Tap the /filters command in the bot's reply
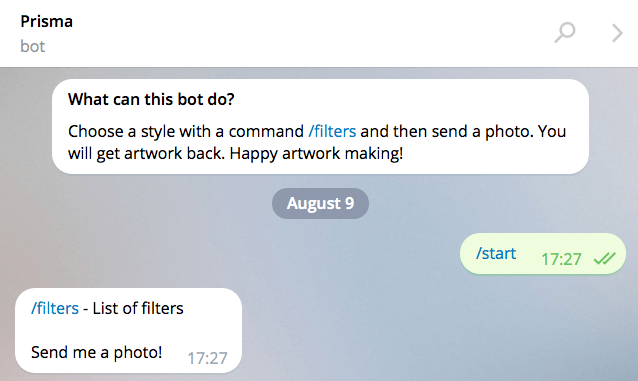Screen dimensions: 638x381 pos(55,308)
